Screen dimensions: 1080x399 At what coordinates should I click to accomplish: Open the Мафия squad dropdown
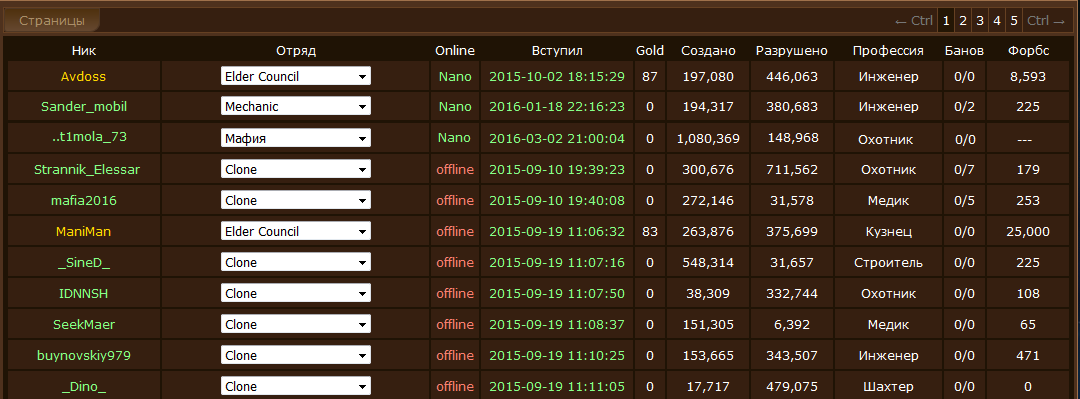tap(295, 139)
